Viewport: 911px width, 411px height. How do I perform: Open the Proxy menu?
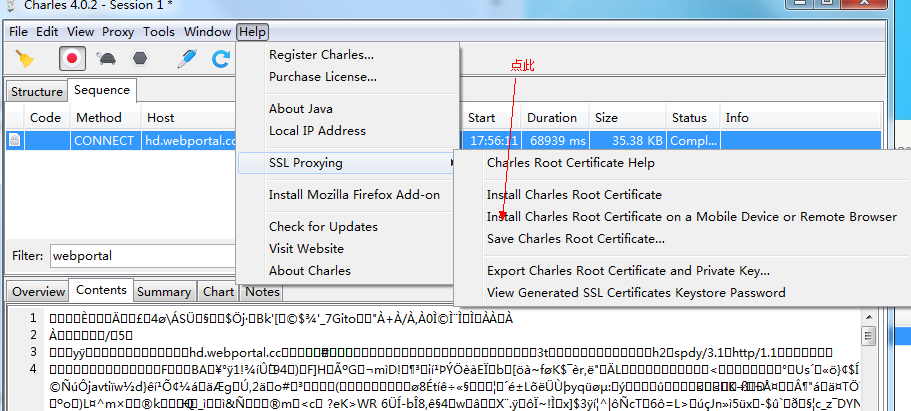pos(118,32)
